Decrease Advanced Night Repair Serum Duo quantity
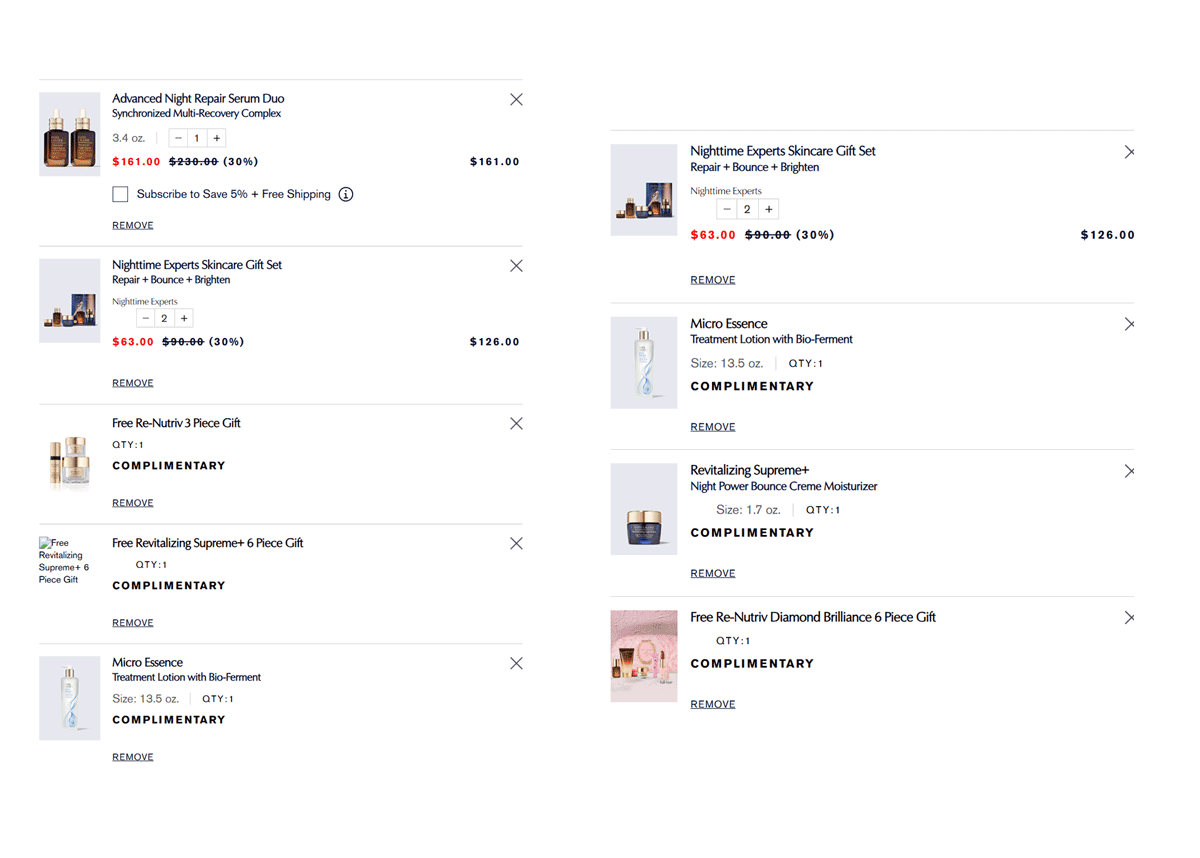 click(178, 138)
